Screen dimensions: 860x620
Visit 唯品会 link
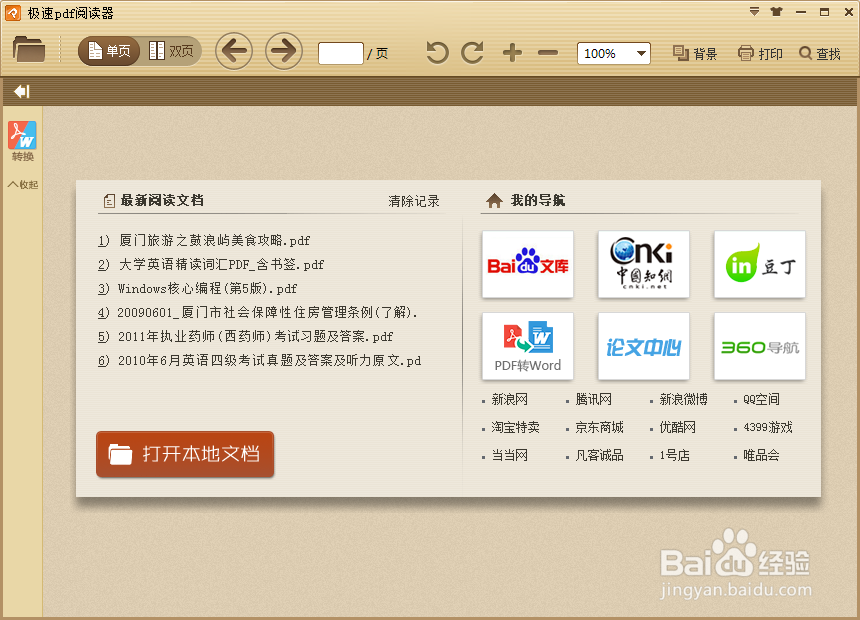pos(761,455)
